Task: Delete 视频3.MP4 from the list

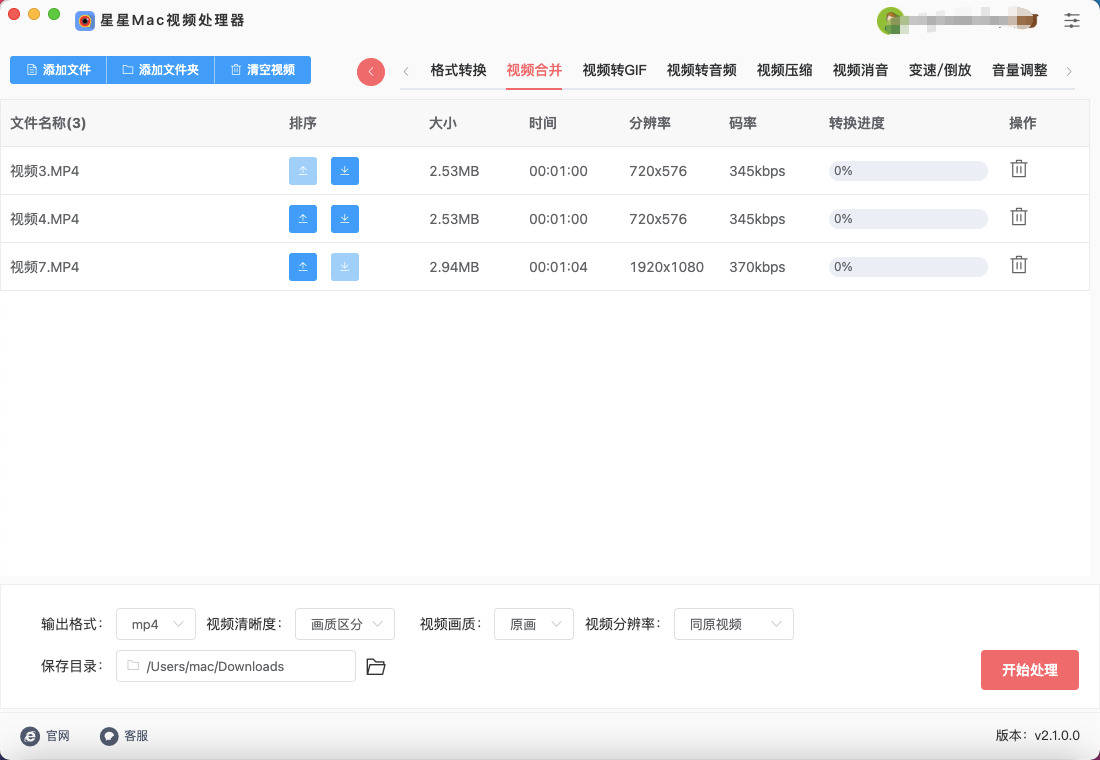Action: click(1018, 169)
